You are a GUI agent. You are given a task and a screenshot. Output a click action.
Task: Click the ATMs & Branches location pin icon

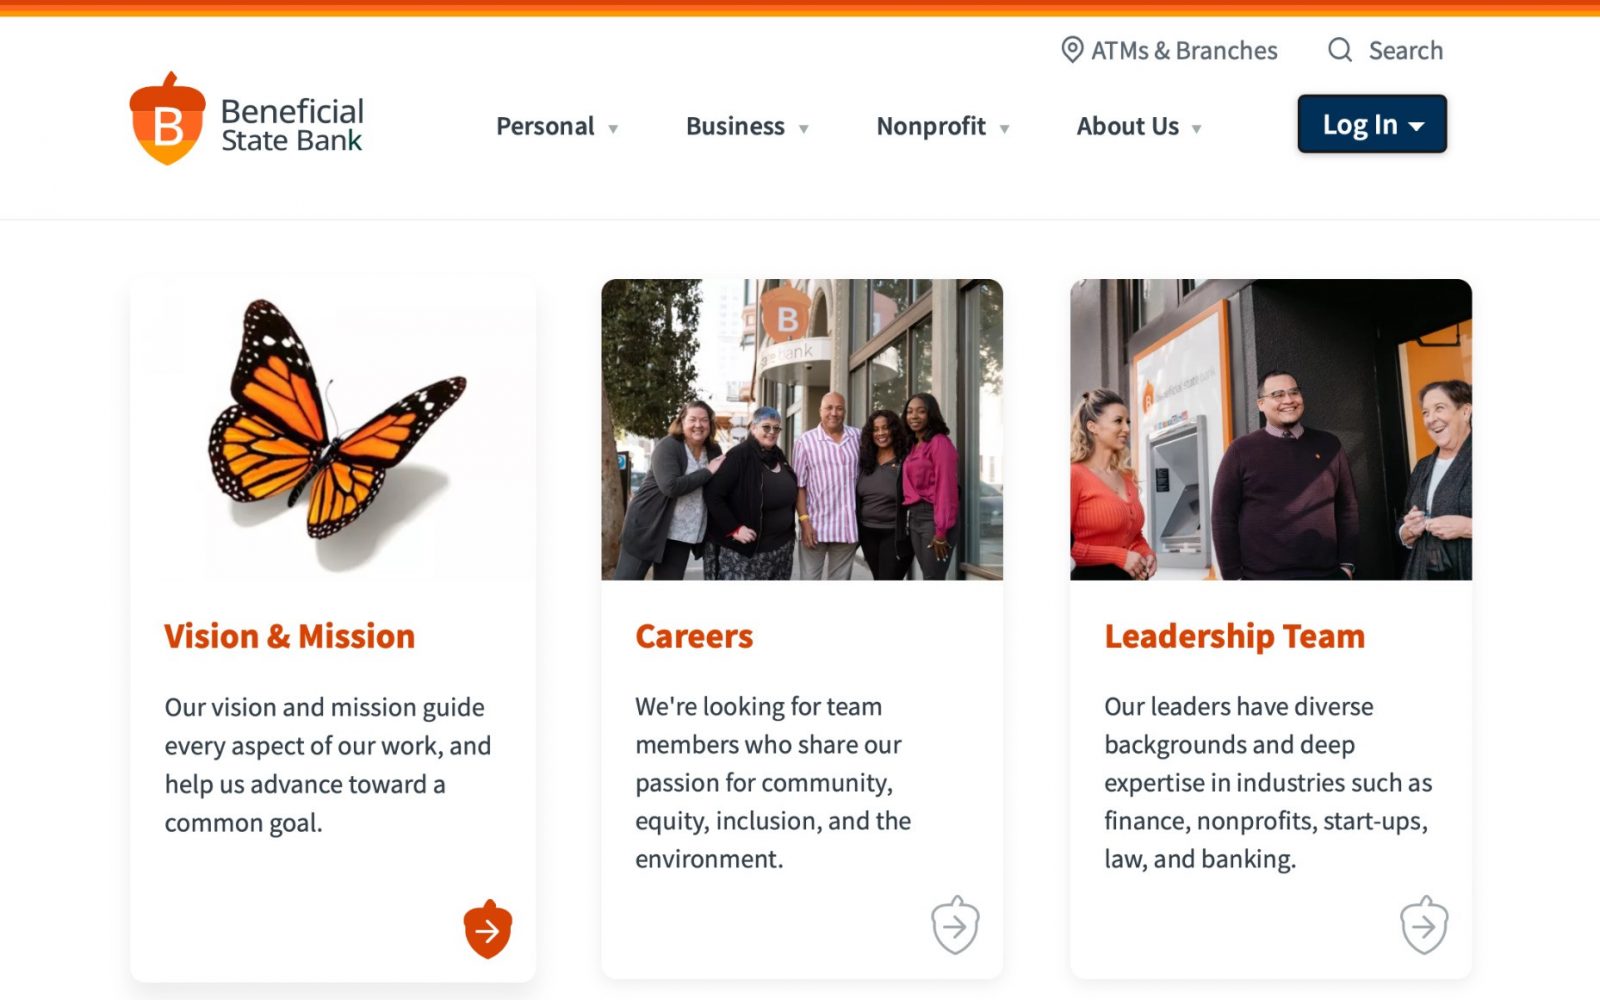[1072, 50]
